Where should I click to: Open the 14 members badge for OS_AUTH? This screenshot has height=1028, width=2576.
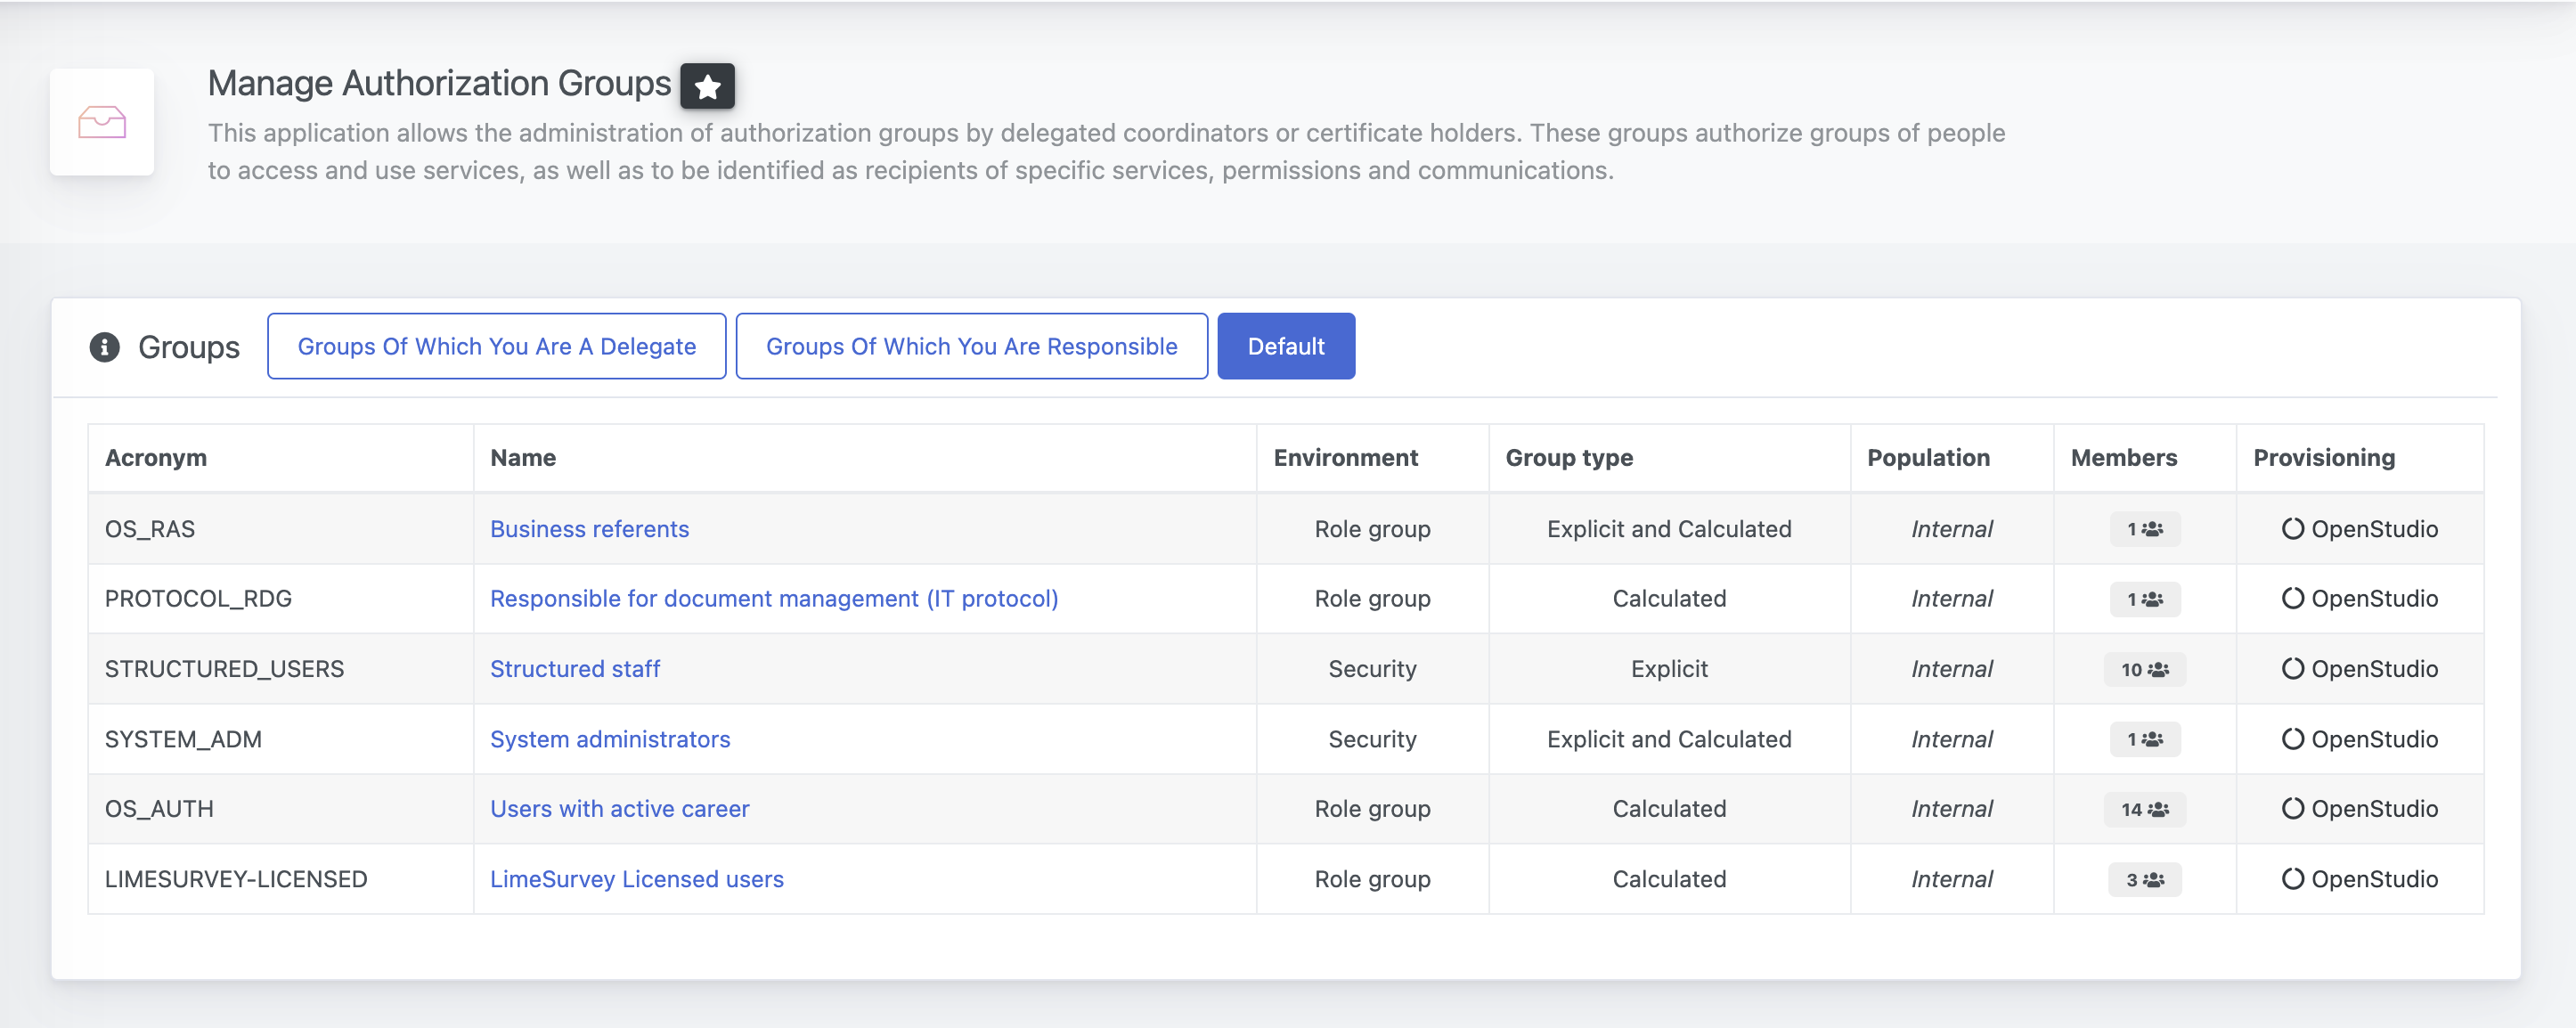[2144, 809]
